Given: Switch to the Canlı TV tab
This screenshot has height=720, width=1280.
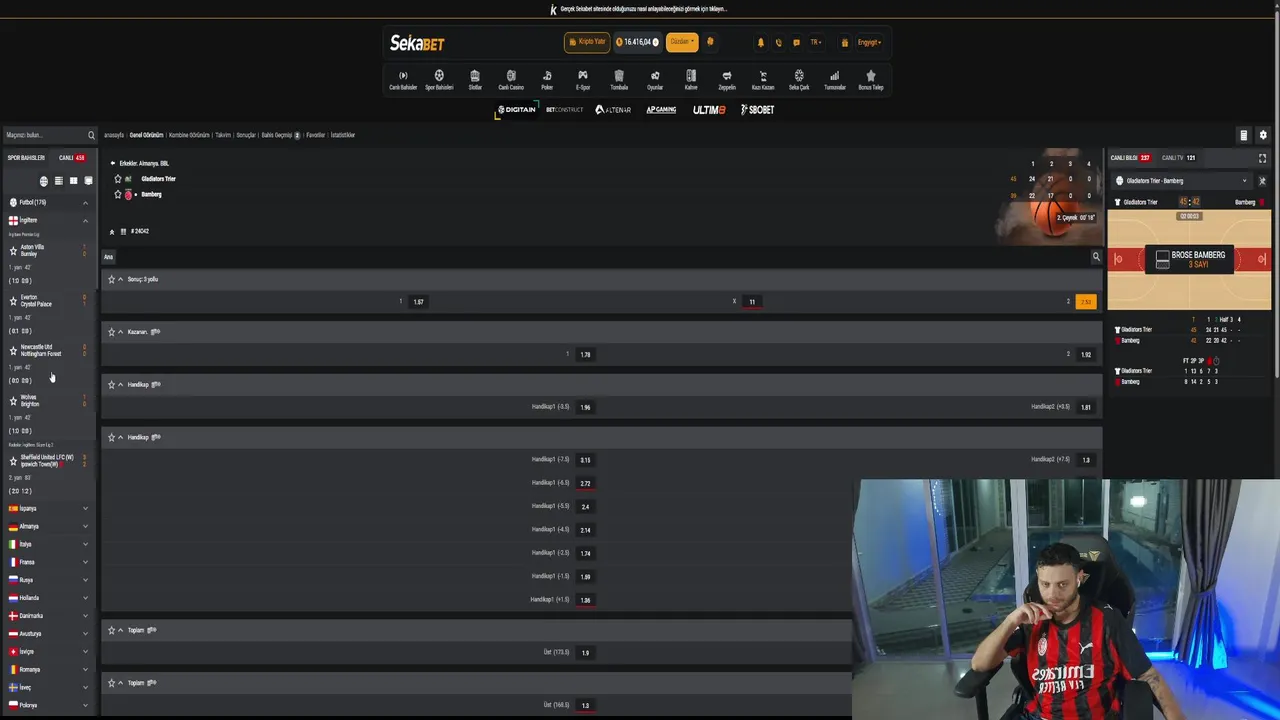Looking at the screenshot, I should (x=1178, y=158).
